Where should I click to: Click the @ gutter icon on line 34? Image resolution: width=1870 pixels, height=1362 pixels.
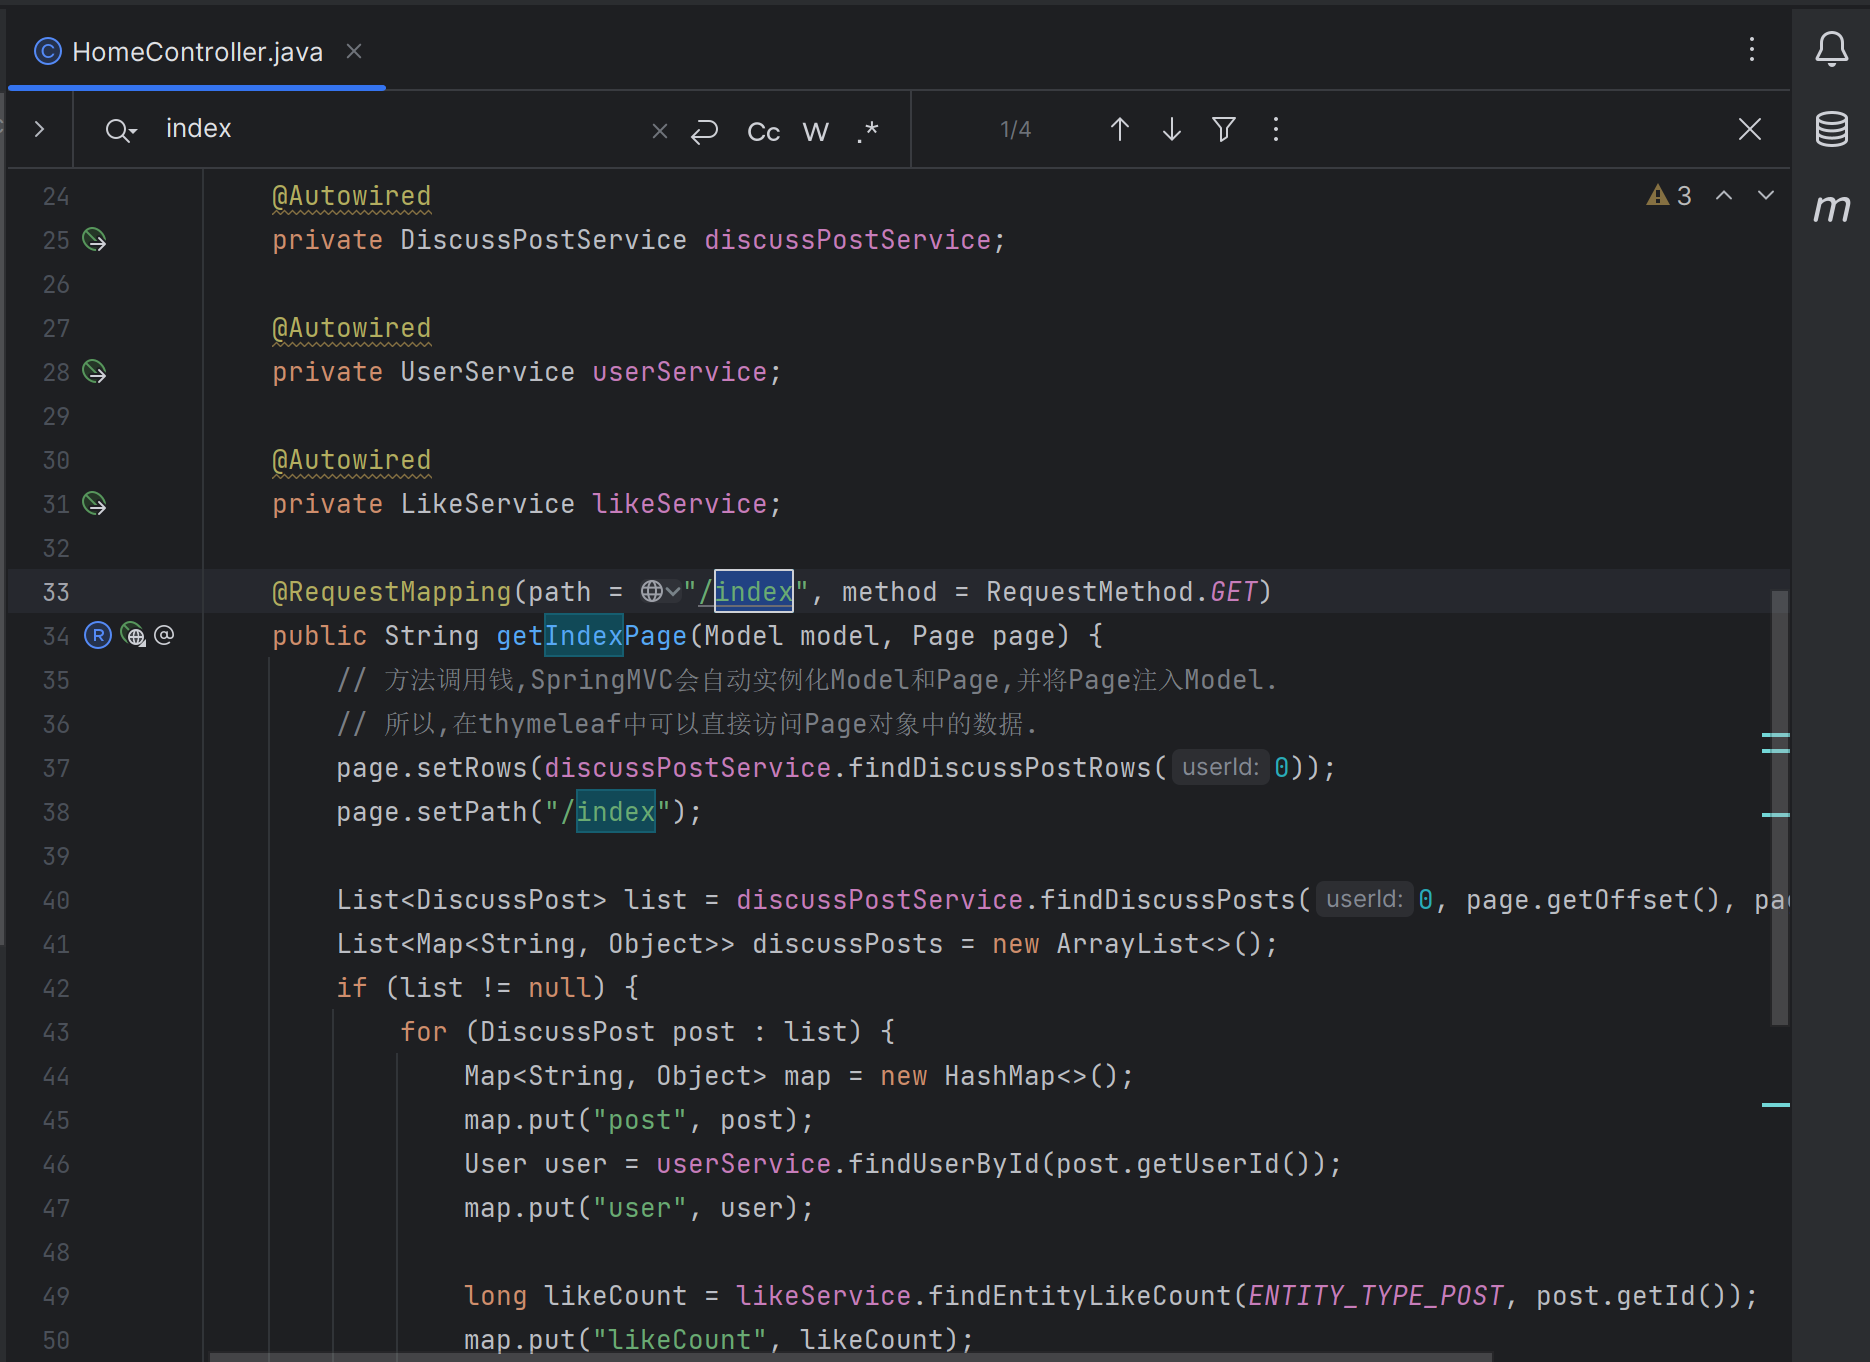(x=165, y=636)
